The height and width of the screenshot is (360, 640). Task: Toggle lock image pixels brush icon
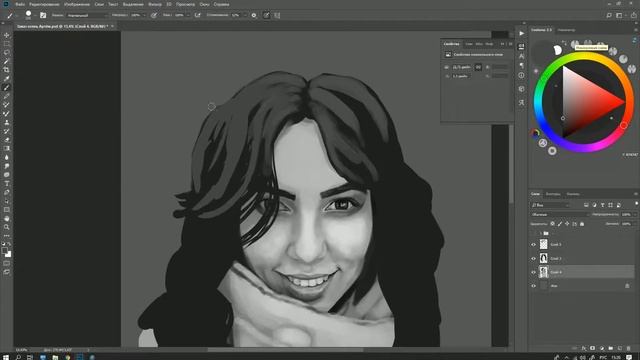coord(560,224)
